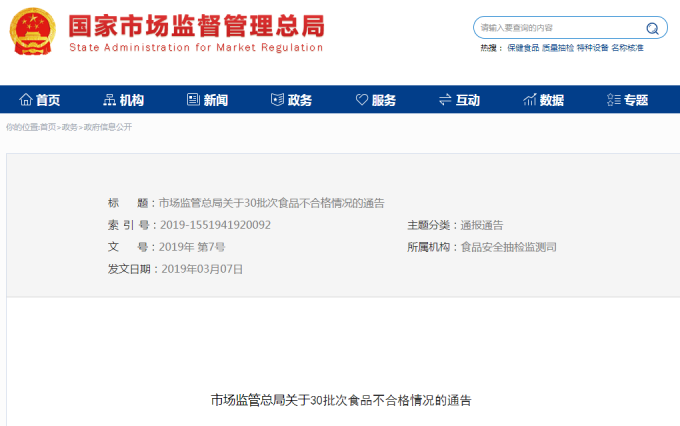Click the site title 国家市场监督管理总局

196,26
